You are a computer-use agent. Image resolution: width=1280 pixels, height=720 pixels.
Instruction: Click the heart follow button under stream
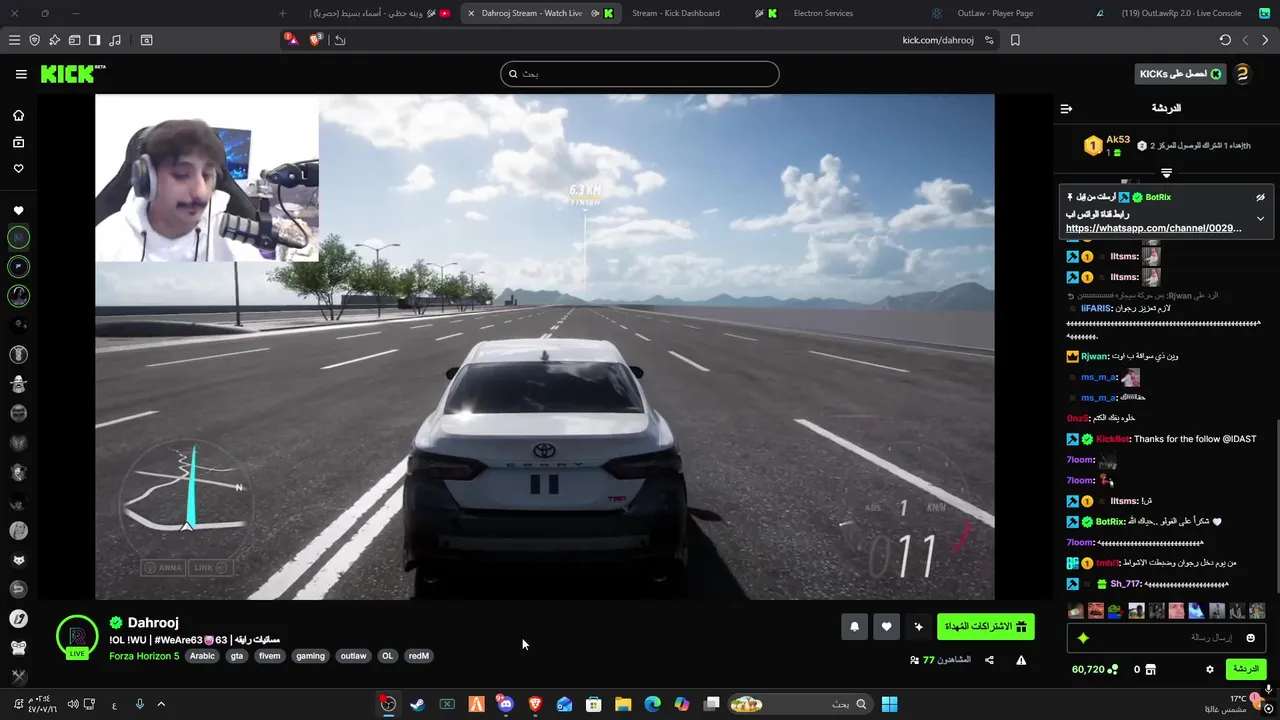point(886,627)
